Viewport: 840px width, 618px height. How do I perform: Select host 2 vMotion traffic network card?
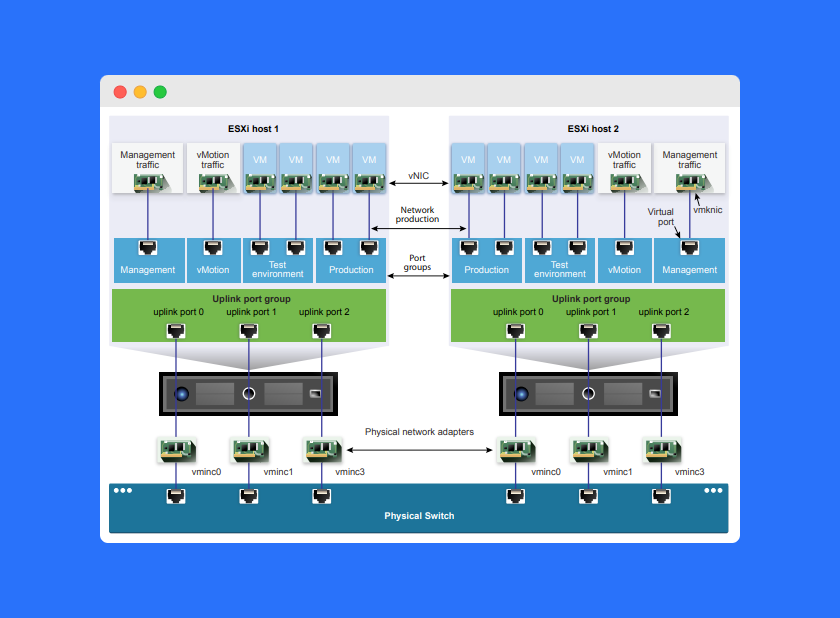(624, 182)
